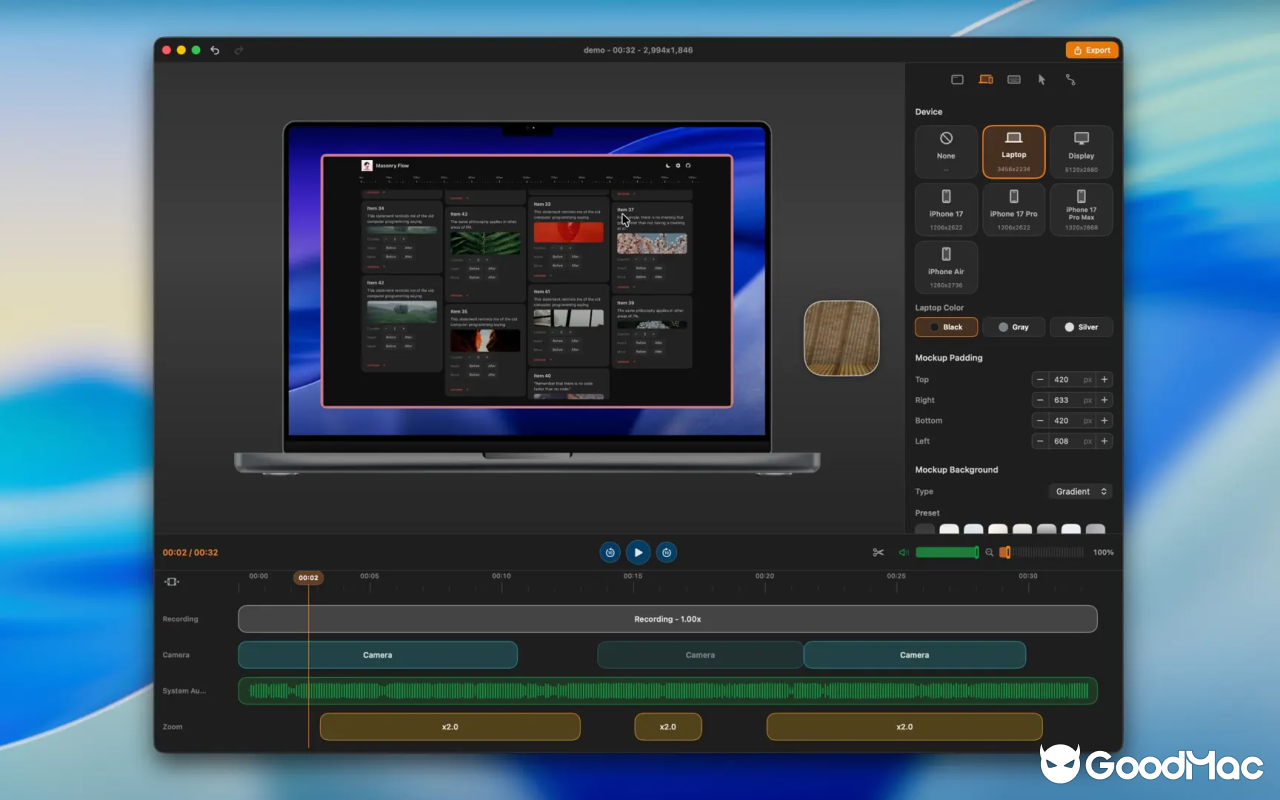Increase Left mockup padding
The width and height of the screenshot is (1280, 800).
pos(1105,441)
